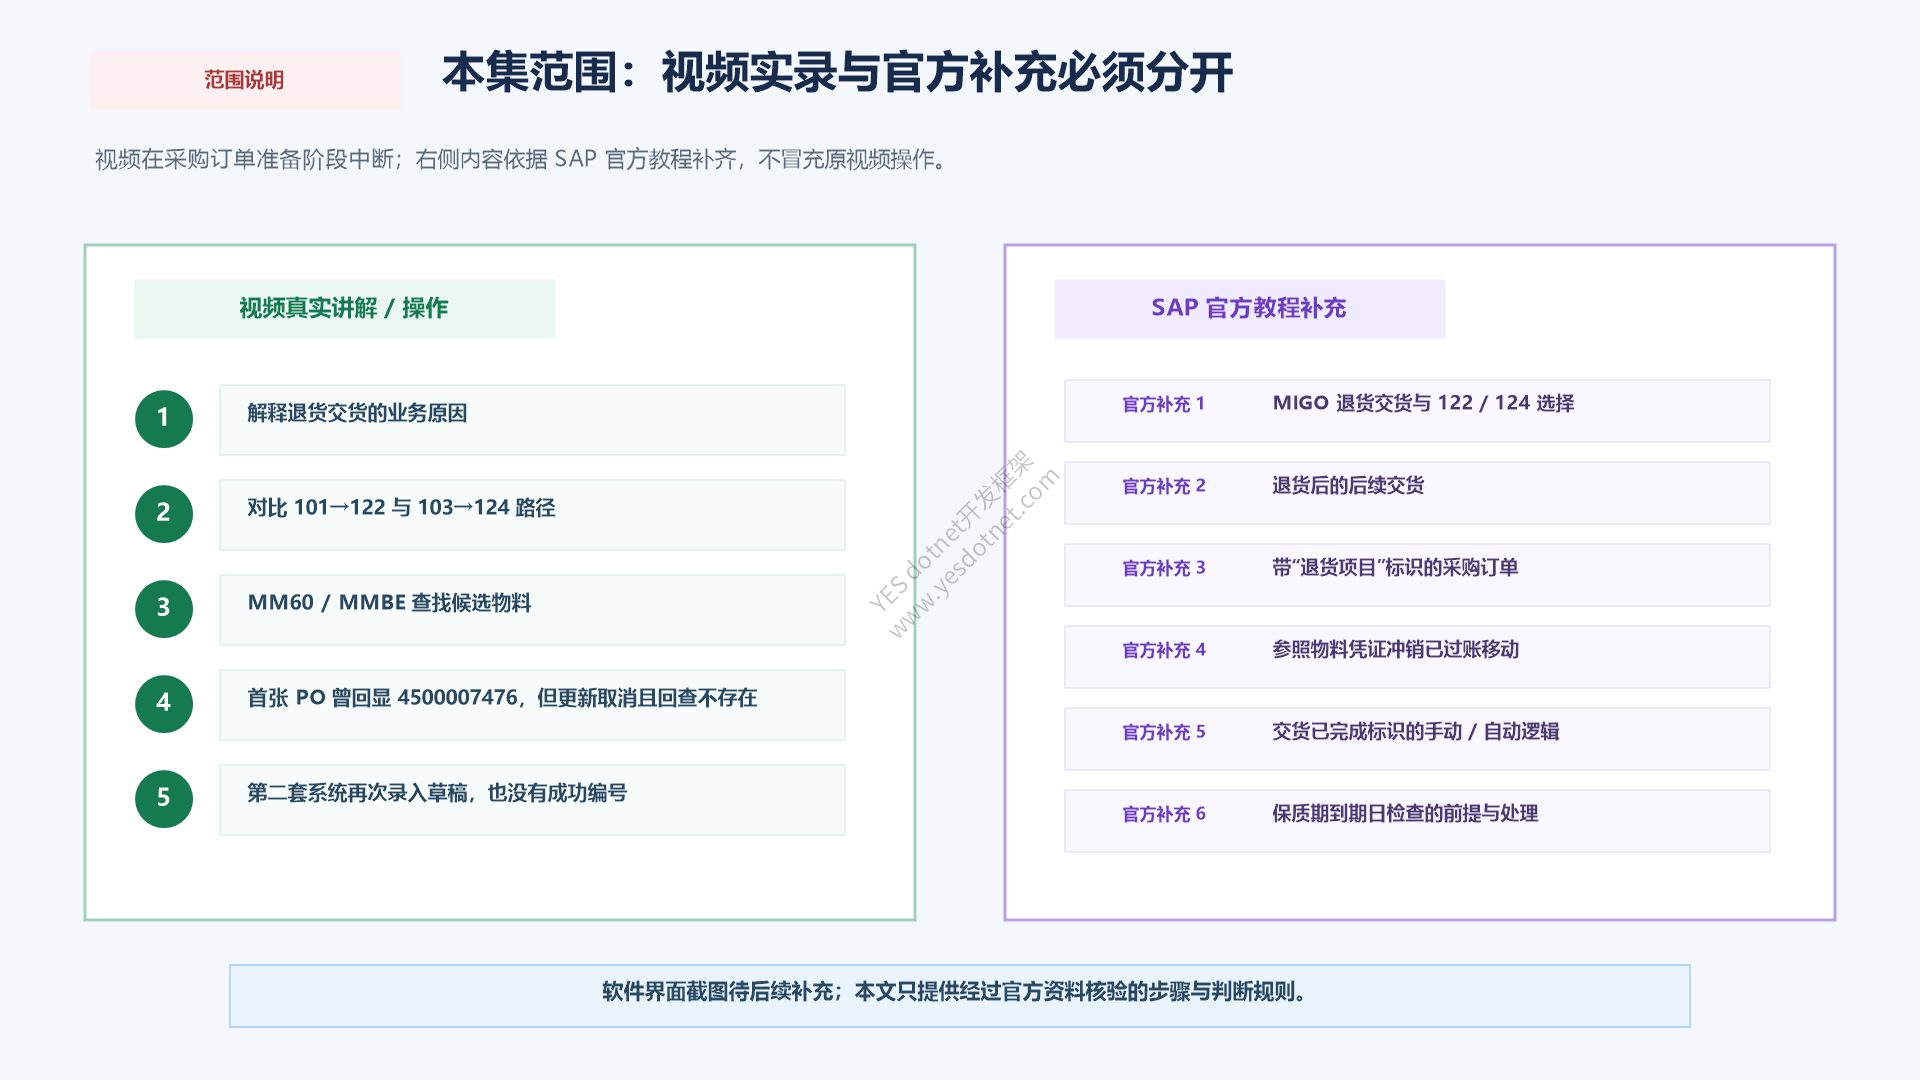1920x1080 pixels.
Task: Click the SAP 官方教程补充 header
Action: pos(1249,308)
